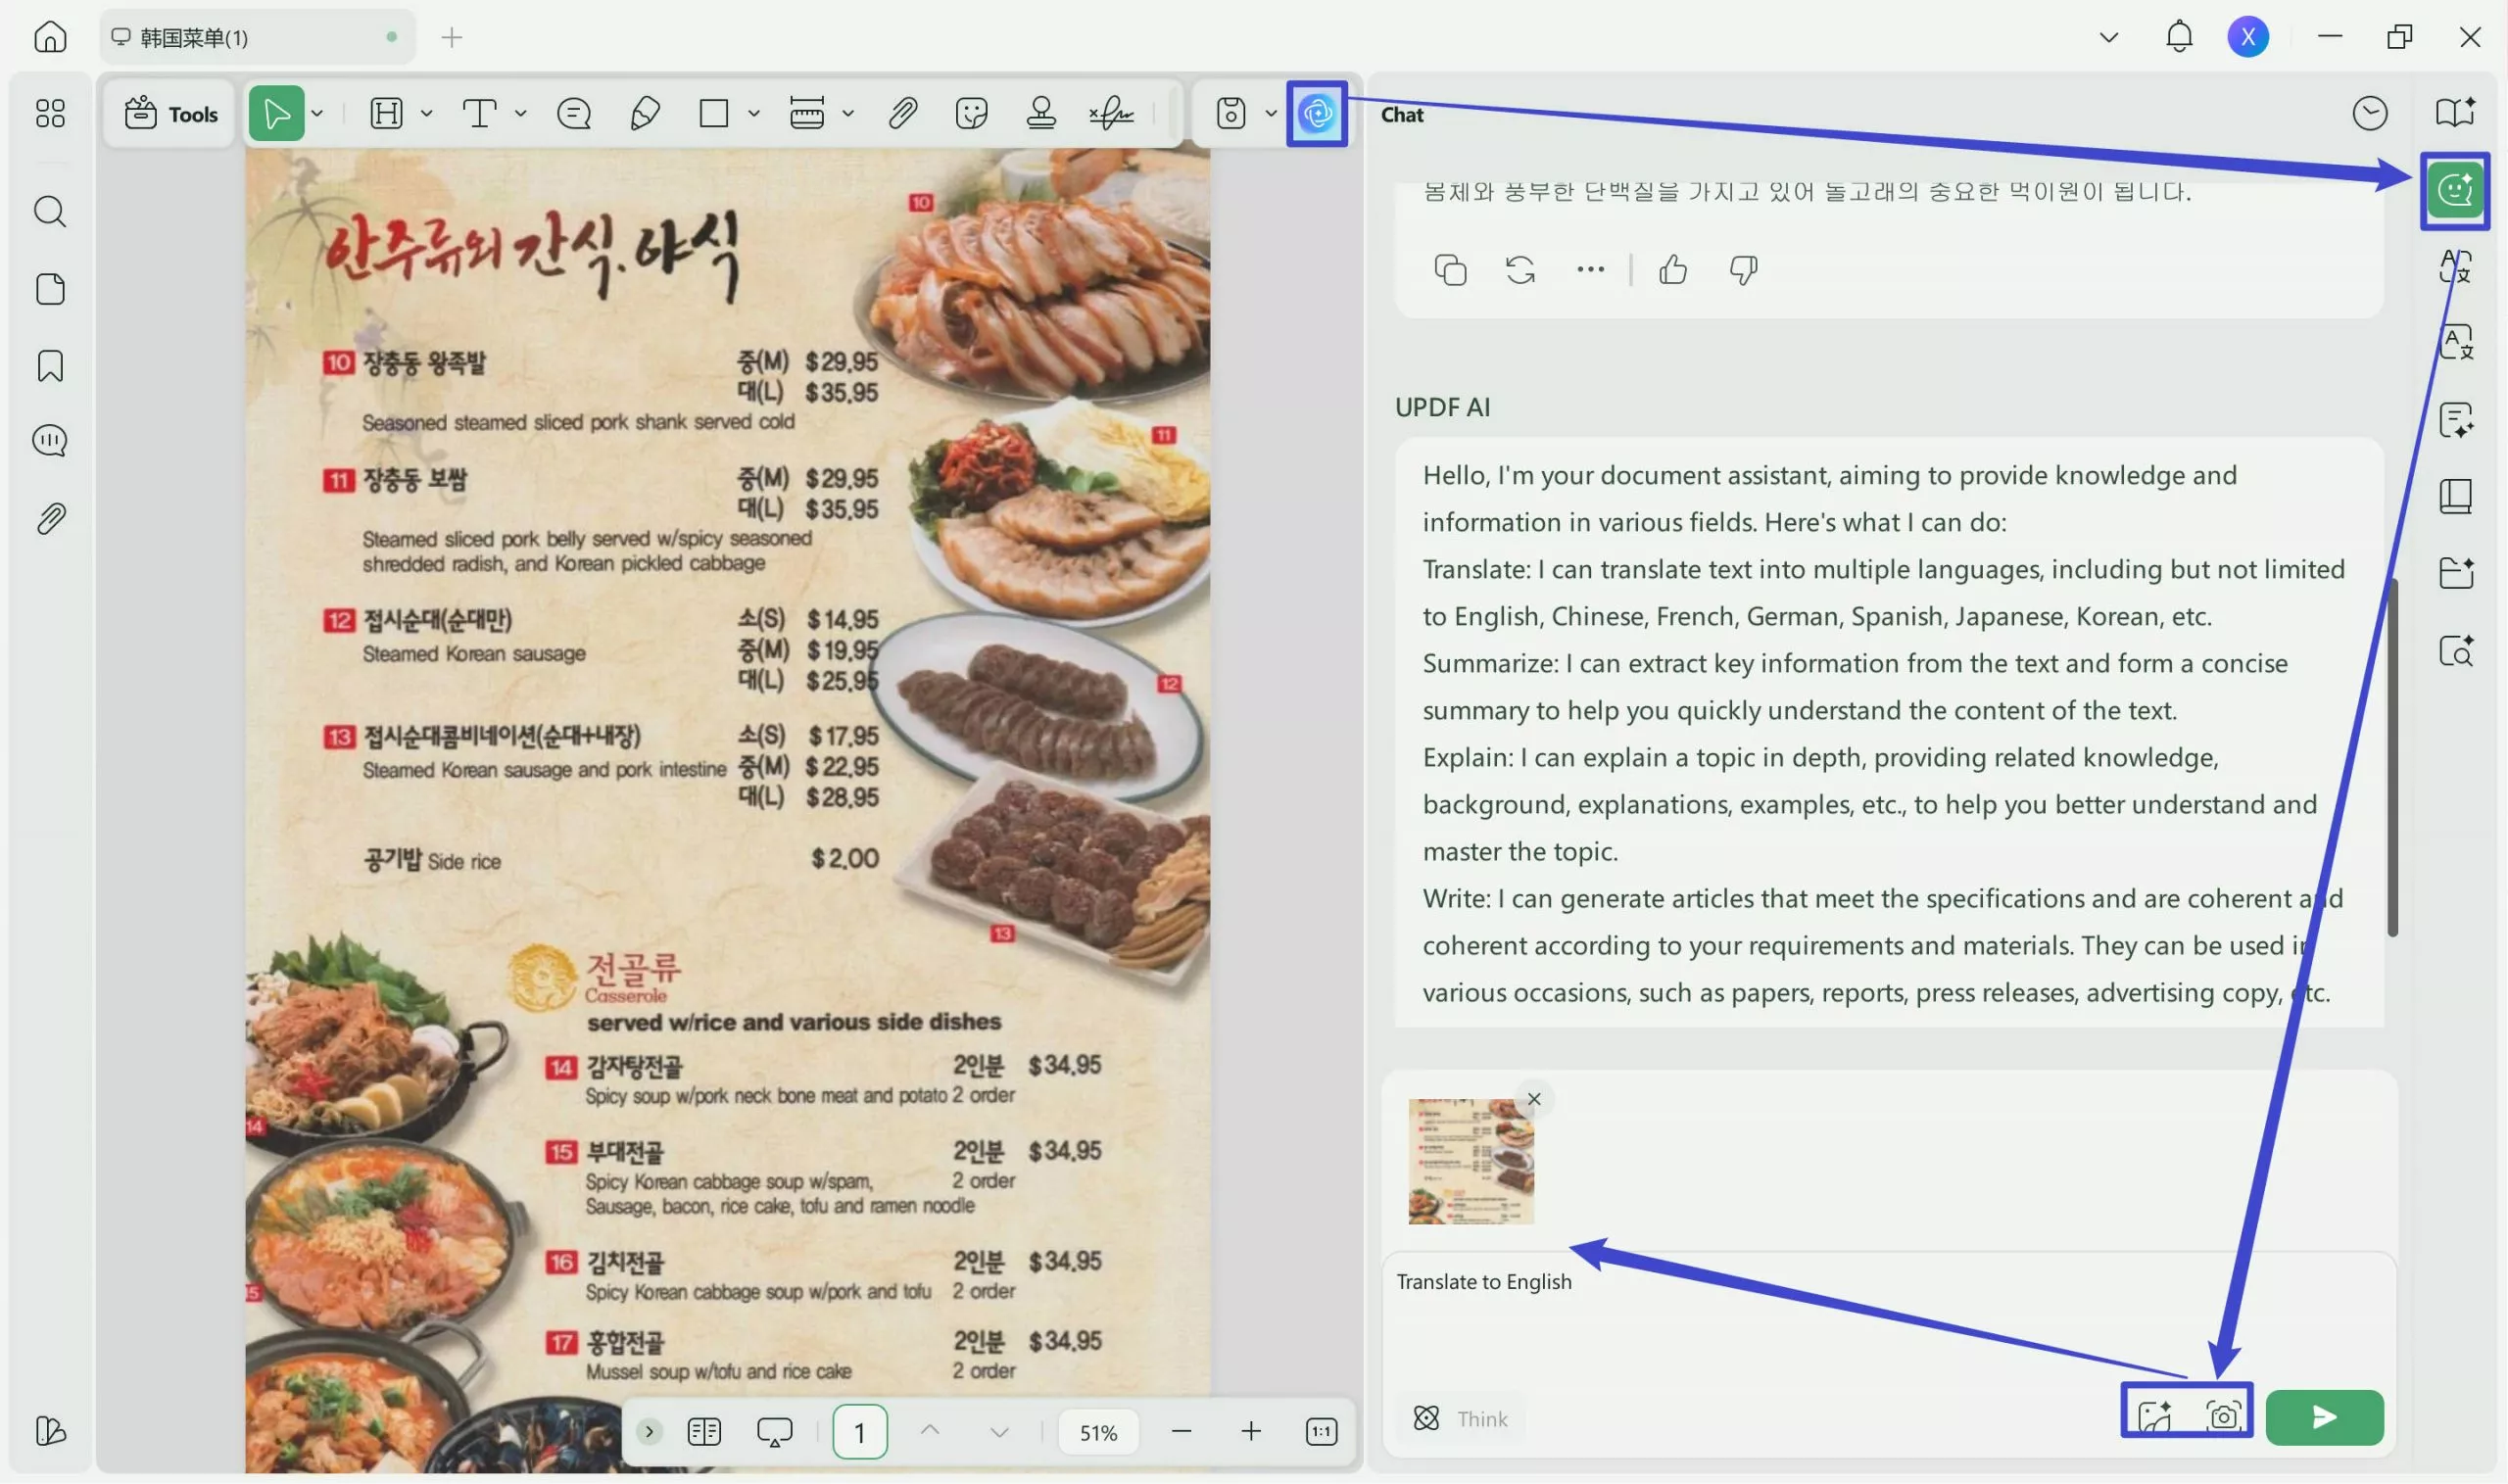Image resolution: width=2508 pixels, height=1484 pixels.
Task: Expand the tab list chevron at top right
Action: point(2108,36)
